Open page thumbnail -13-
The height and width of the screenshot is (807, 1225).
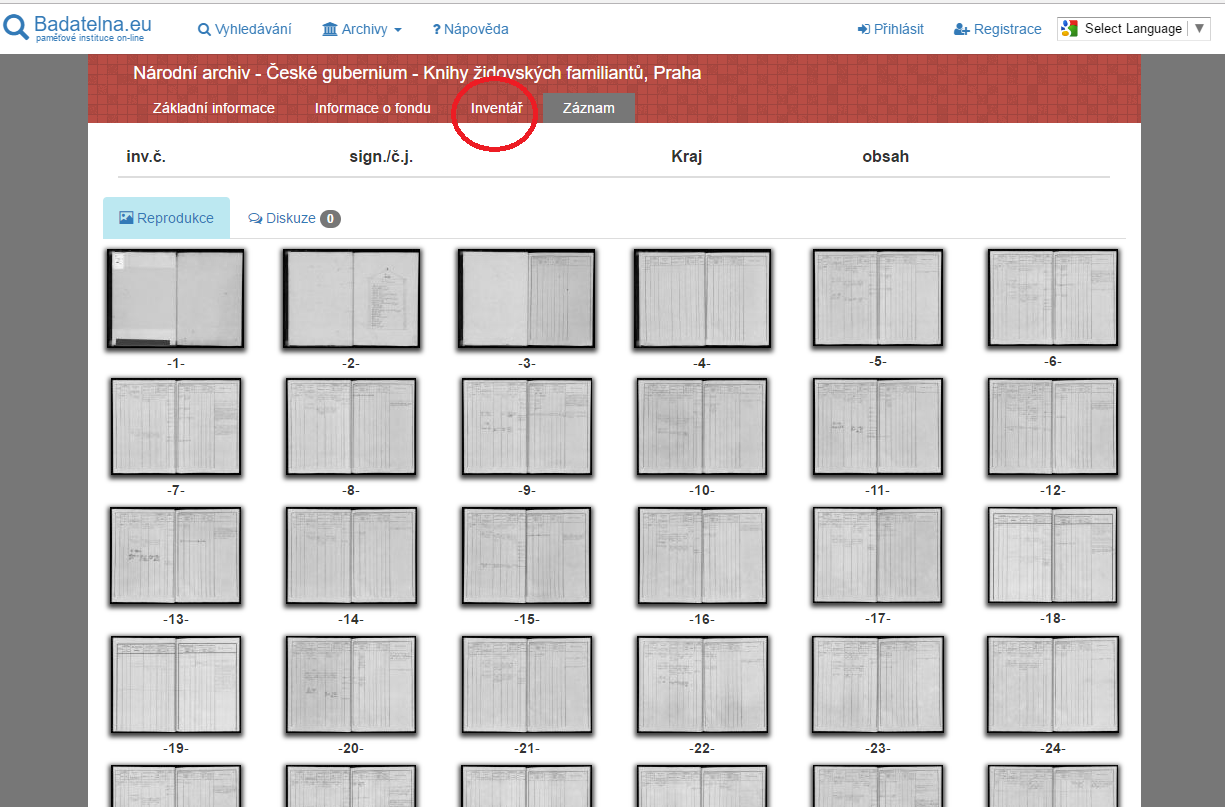tap(176, 556)
